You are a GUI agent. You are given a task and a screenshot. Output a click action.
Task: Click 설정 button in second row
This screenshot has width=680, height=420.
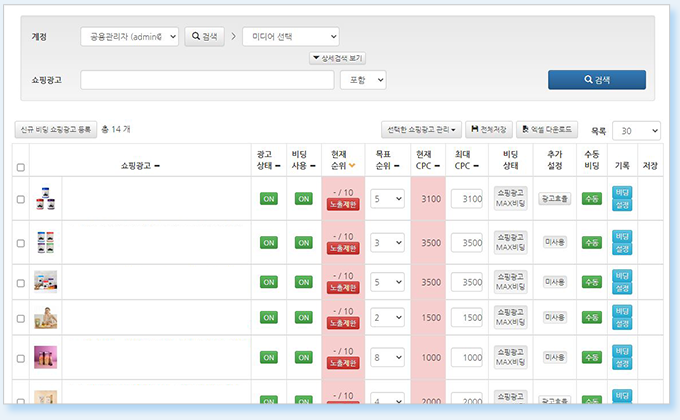point(622,247)
